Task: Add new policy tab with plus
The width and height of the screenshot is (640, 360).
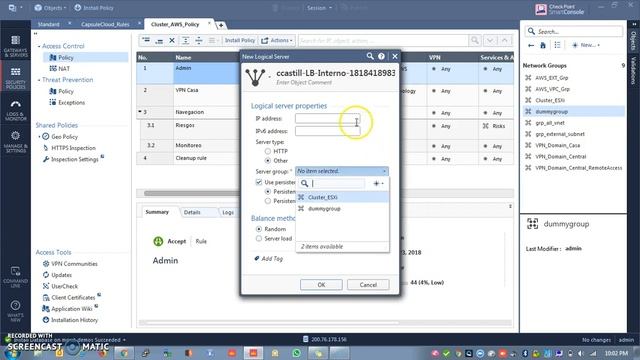Action: [221, 25]
